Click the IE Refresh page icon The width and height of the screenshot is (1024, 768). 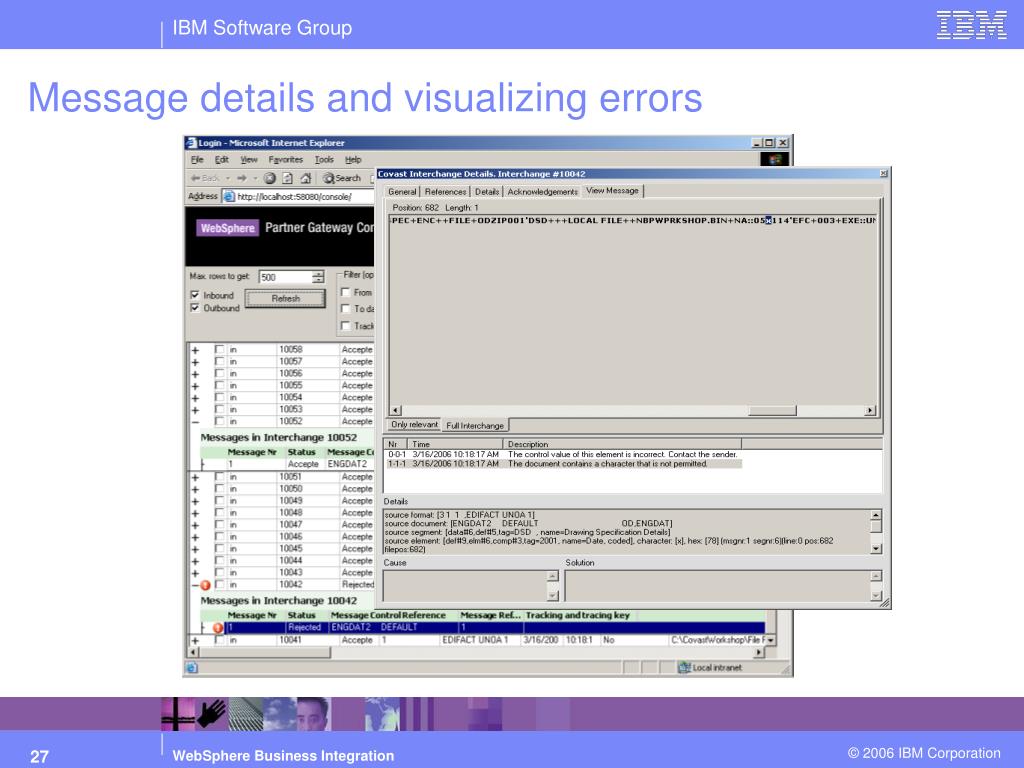(288, 178)
